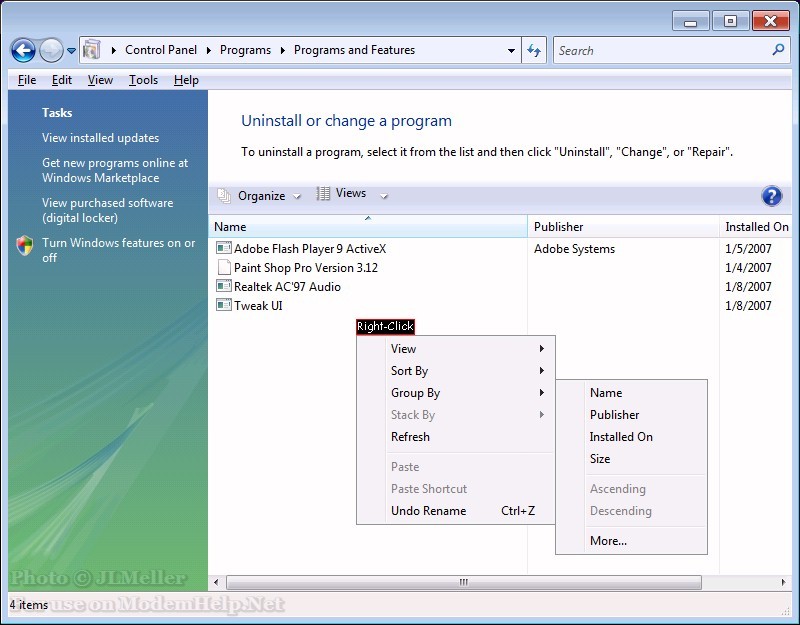The image size is (800, 625).
Task: Click the scrollbar right arrow
Action: (x=783, y=582)
